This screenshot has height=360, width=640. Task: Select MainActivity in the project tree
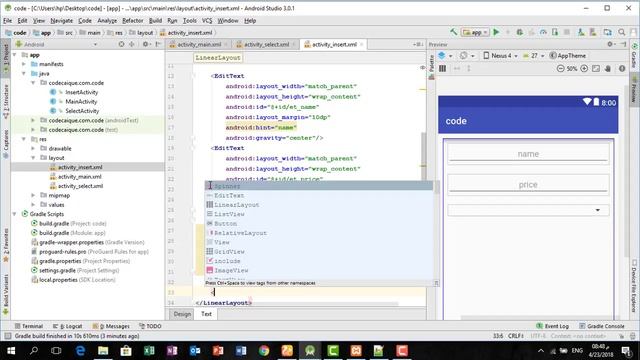81,102
